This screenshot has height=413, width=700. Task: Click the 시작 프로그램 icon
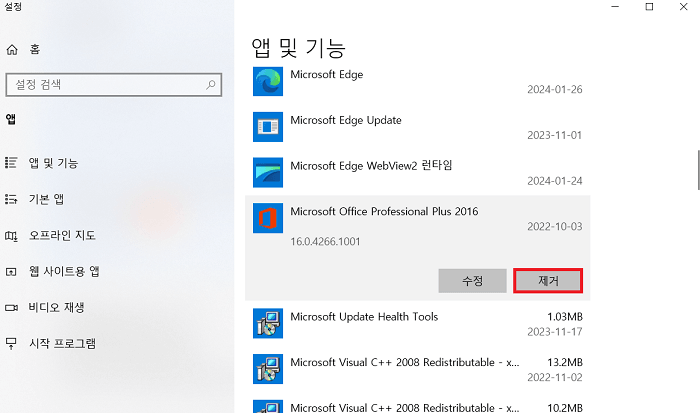pos(11,343)
